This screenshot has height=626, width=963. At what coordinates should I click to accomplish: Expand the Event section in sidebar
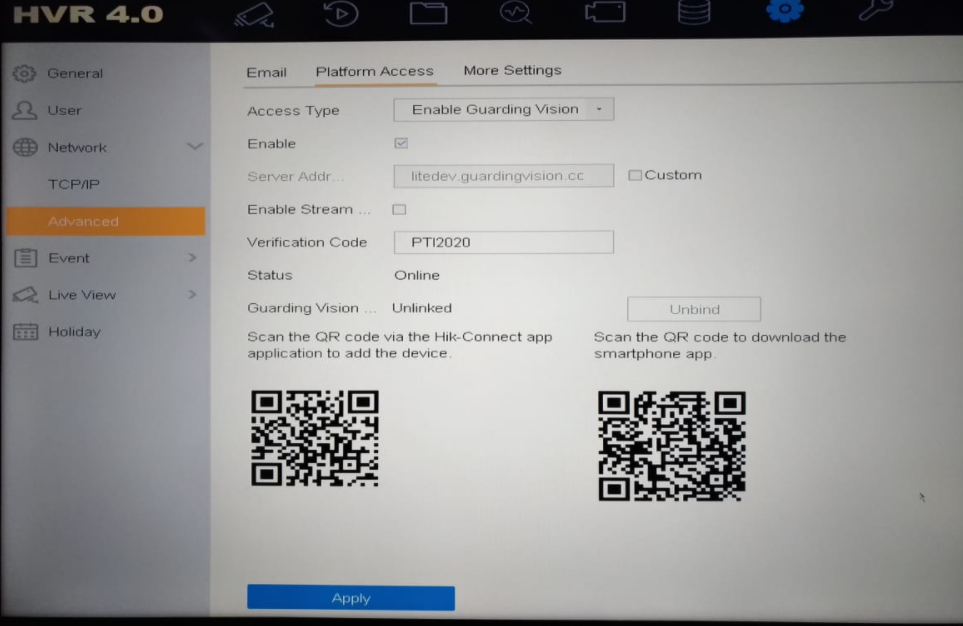pos(192,258)
